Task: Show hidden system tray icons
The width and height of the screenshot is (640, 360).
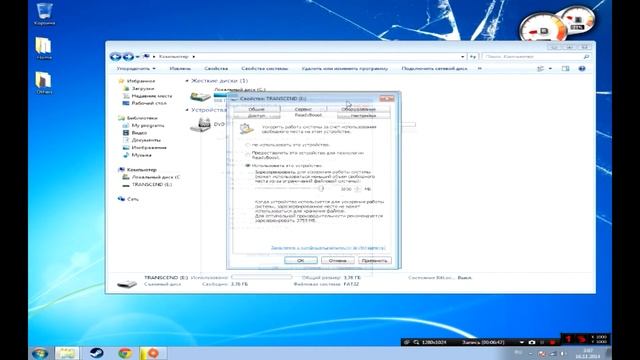Action: (x=531, y=353)
